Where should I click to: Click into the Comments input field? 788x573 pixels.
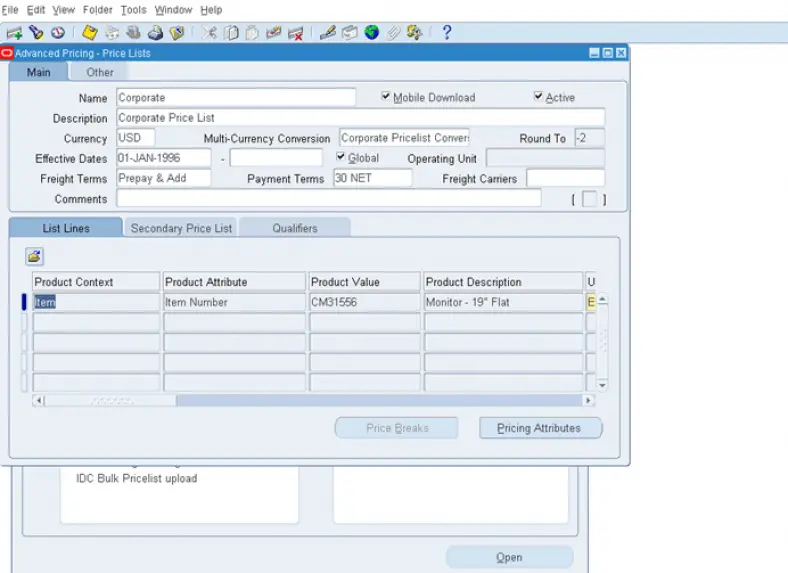click(x=328, y=199)
